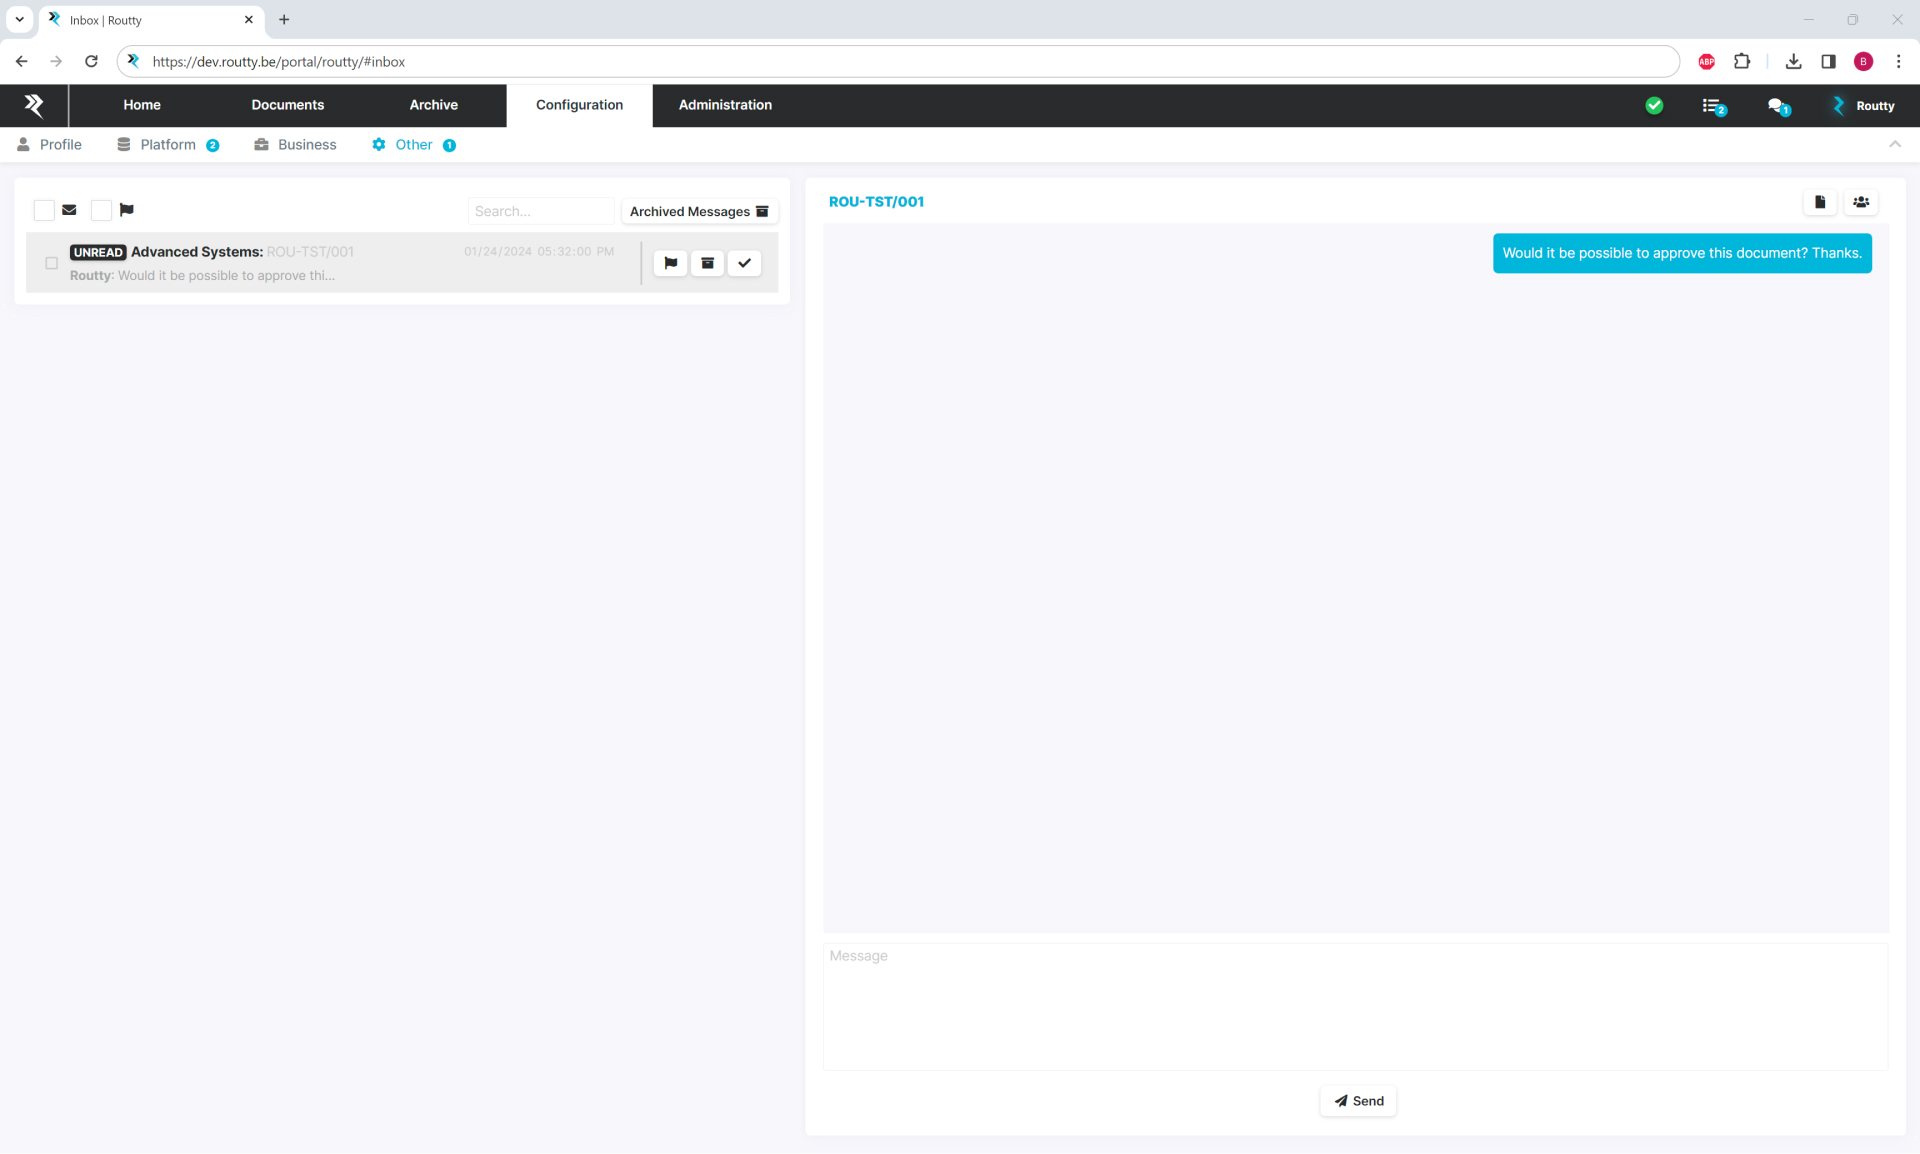The image size is (1920, 1154).
Task: Open the task list icon in header
Action: tap(1713, 106)
